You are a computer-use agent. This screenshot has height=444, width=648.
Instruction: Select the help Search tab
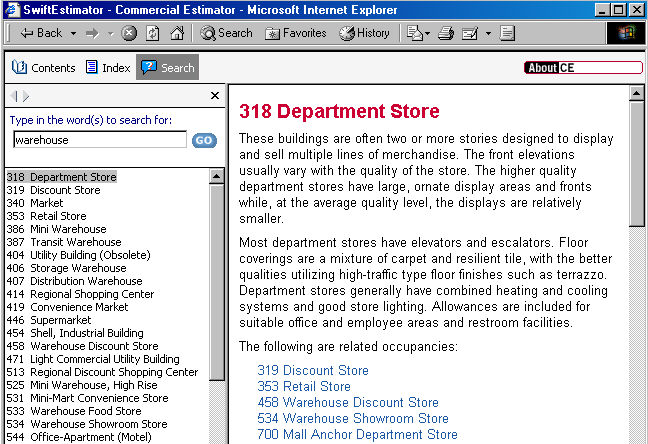click(x=167, y=67)
